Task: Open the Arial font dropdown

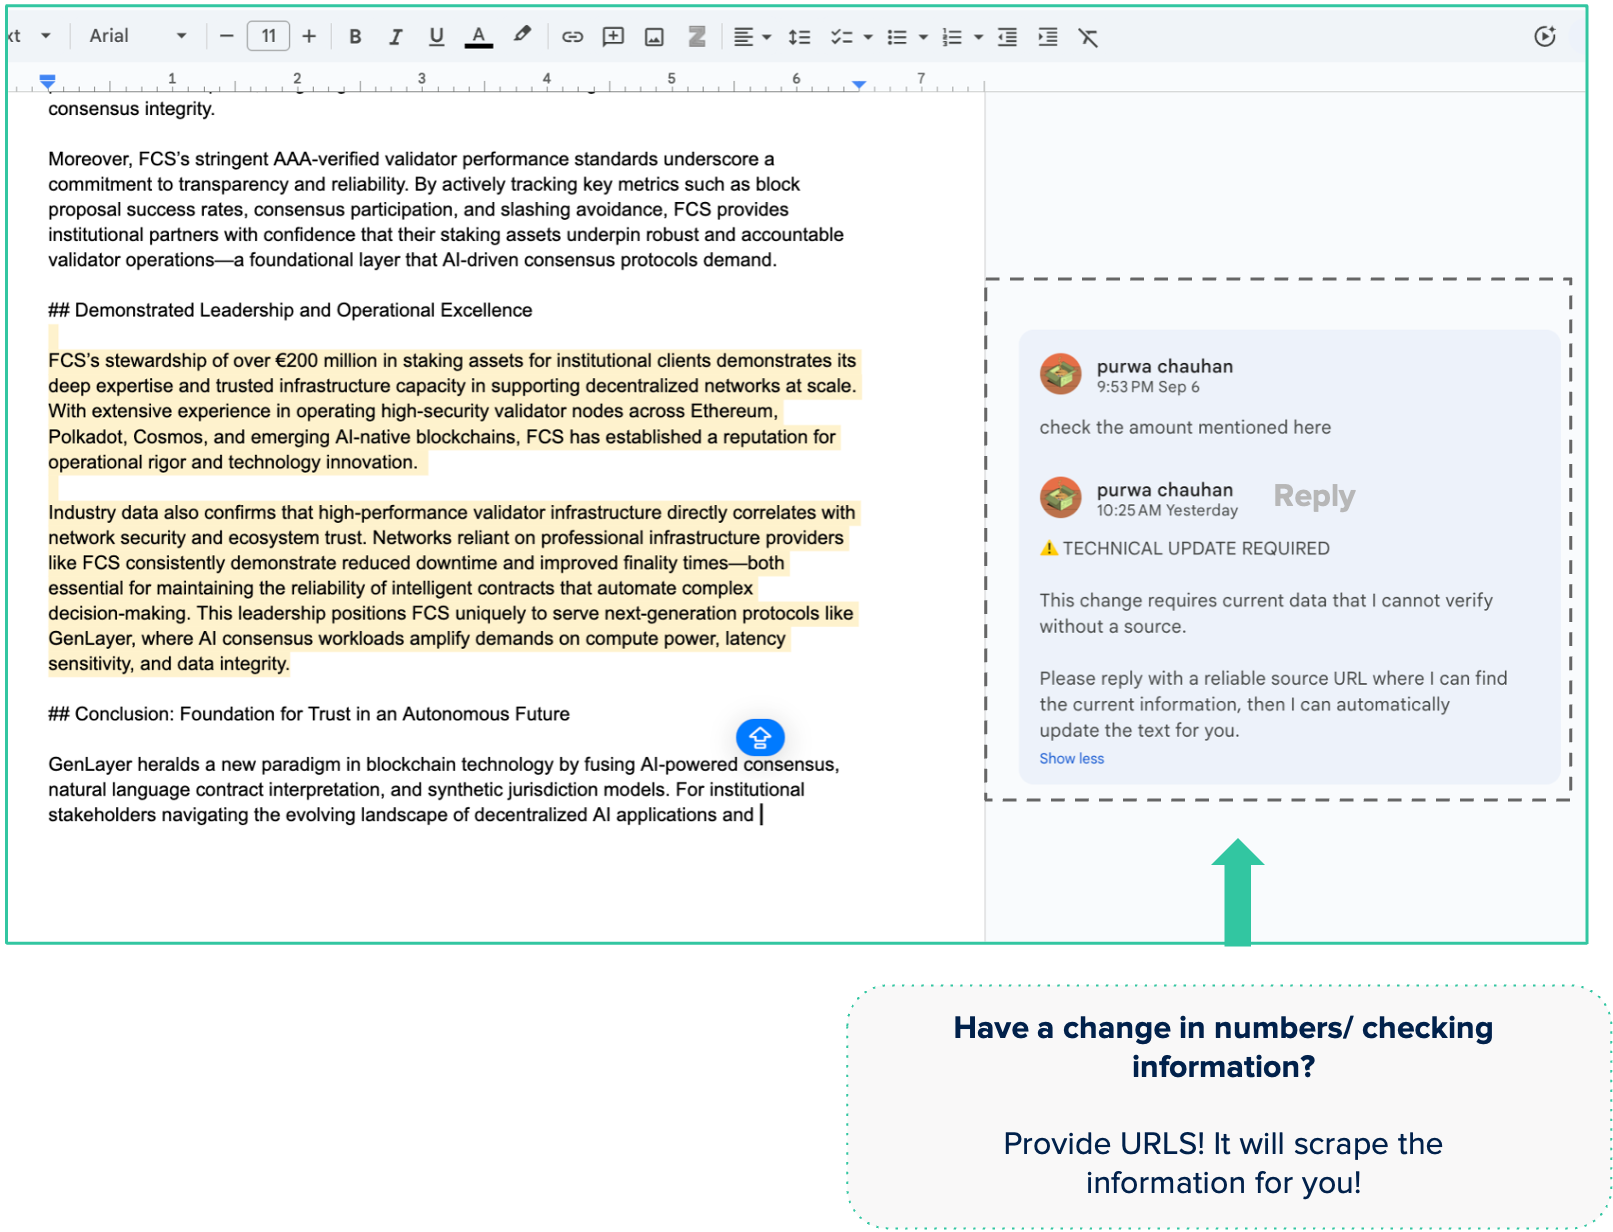Action: point(137,36)
